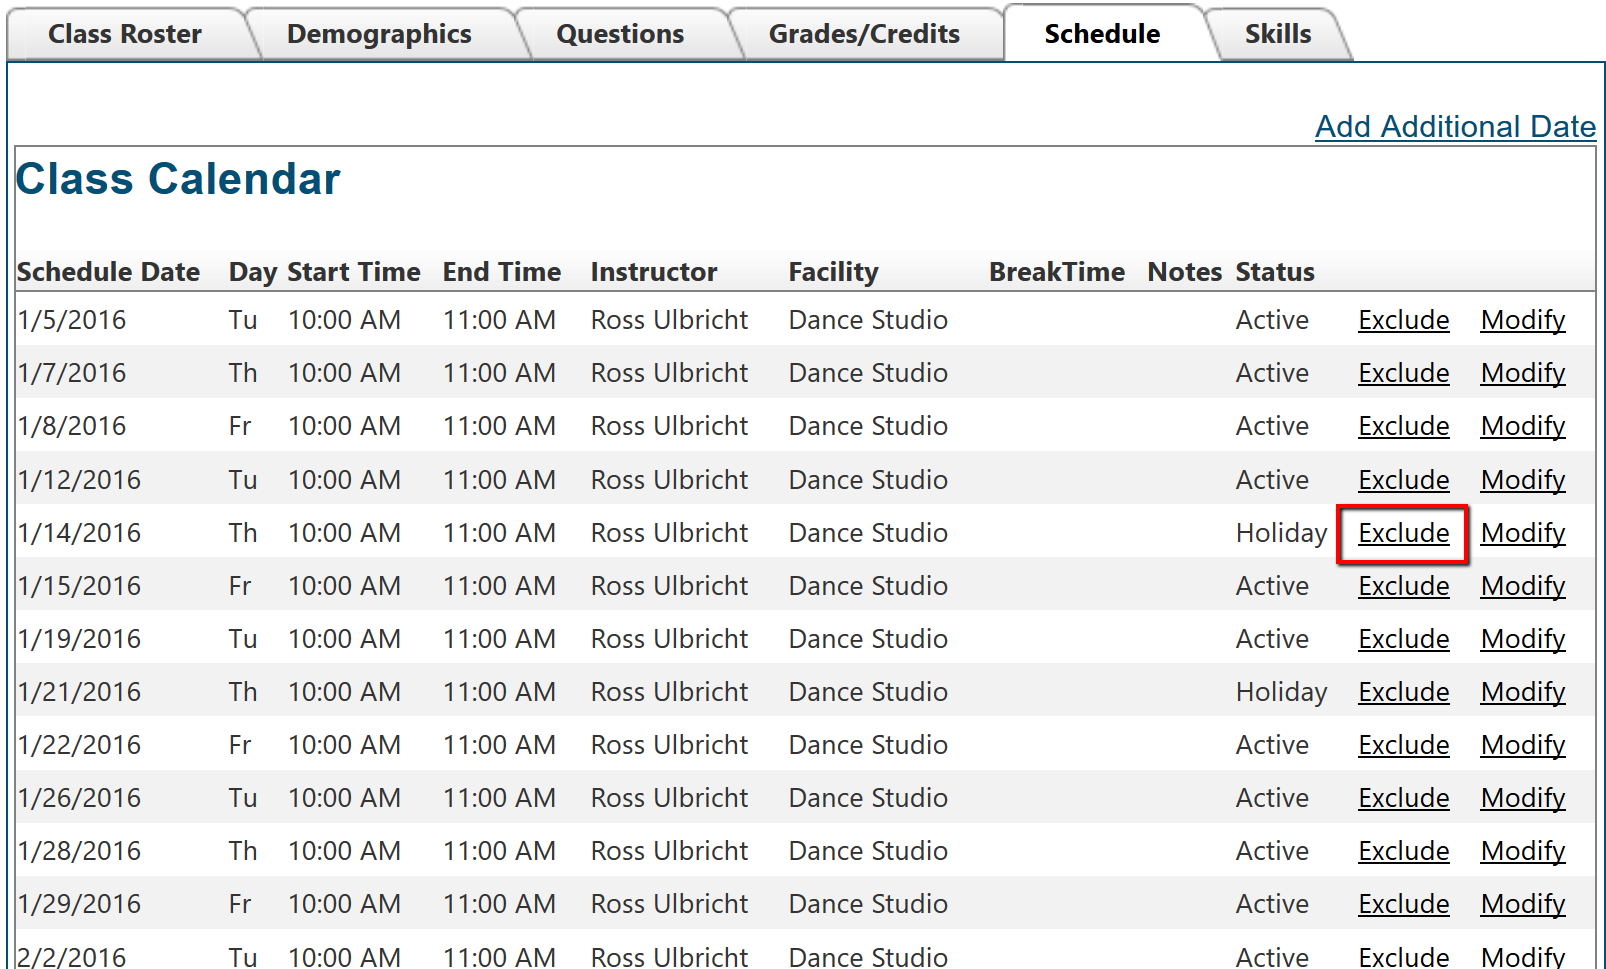Modify the 1/26/2016 schedule entry
This screenshot has width=1606, height=969.
pos(1522,798)
